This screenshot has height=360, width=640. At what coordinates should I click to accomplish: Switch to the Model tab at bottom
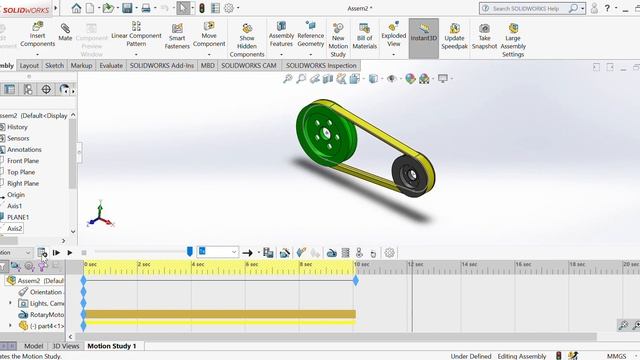pos(33,346)
